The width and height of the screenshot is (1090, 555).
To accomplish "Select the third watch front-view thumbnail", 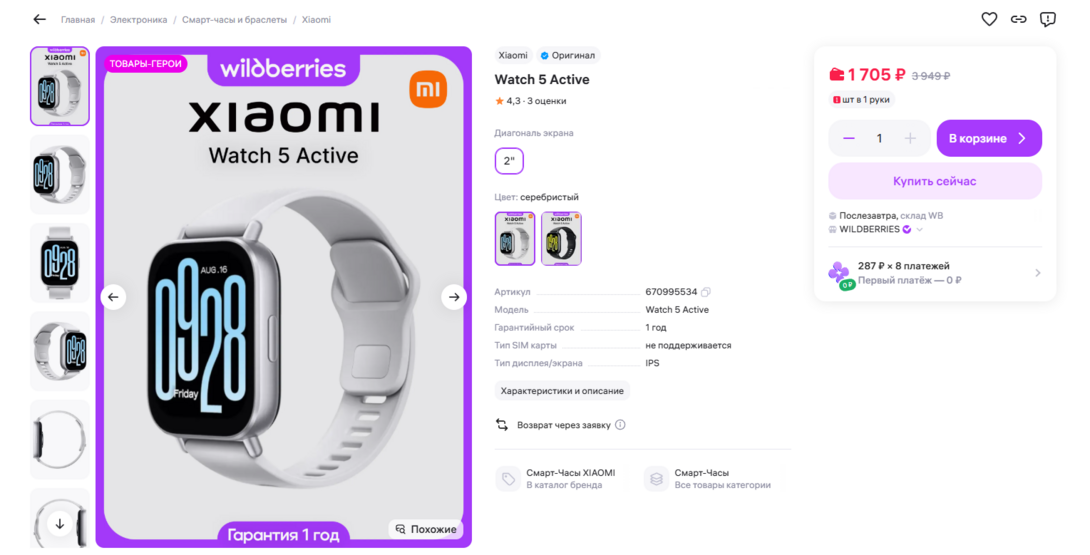I will (60, 263).
